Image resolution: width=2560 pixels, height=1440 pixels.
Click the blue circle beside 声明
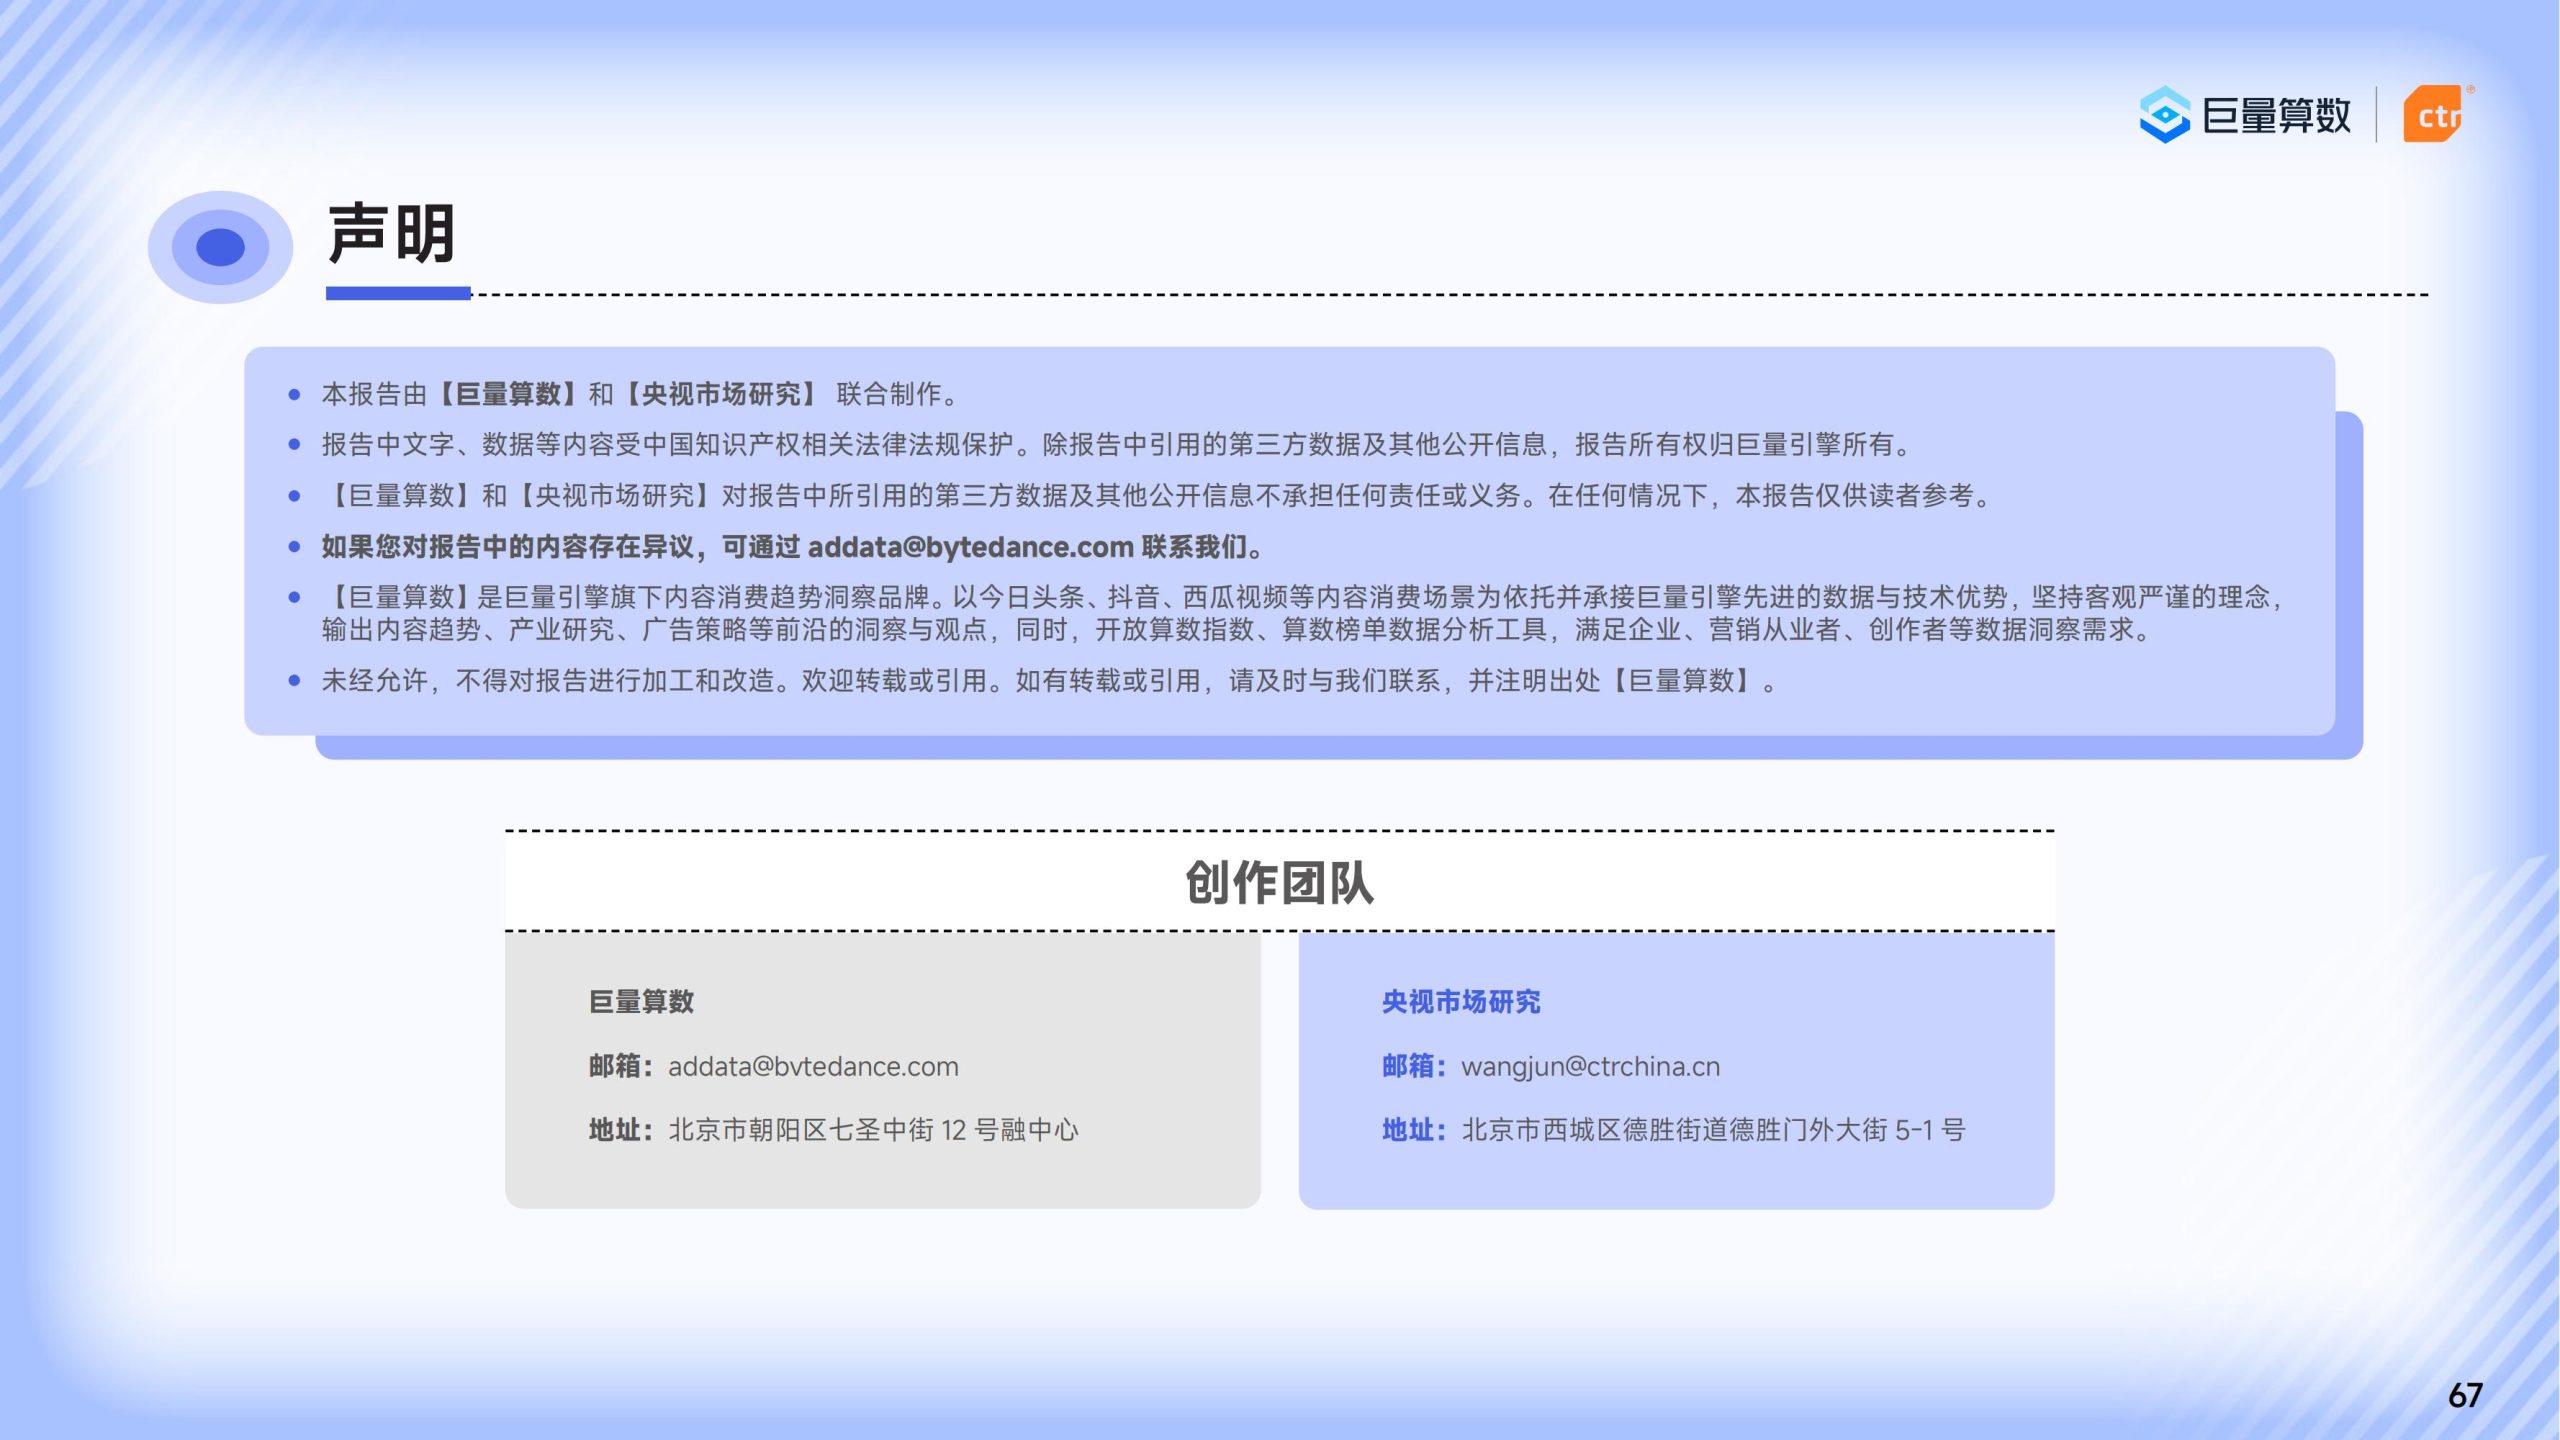(220, 247)
